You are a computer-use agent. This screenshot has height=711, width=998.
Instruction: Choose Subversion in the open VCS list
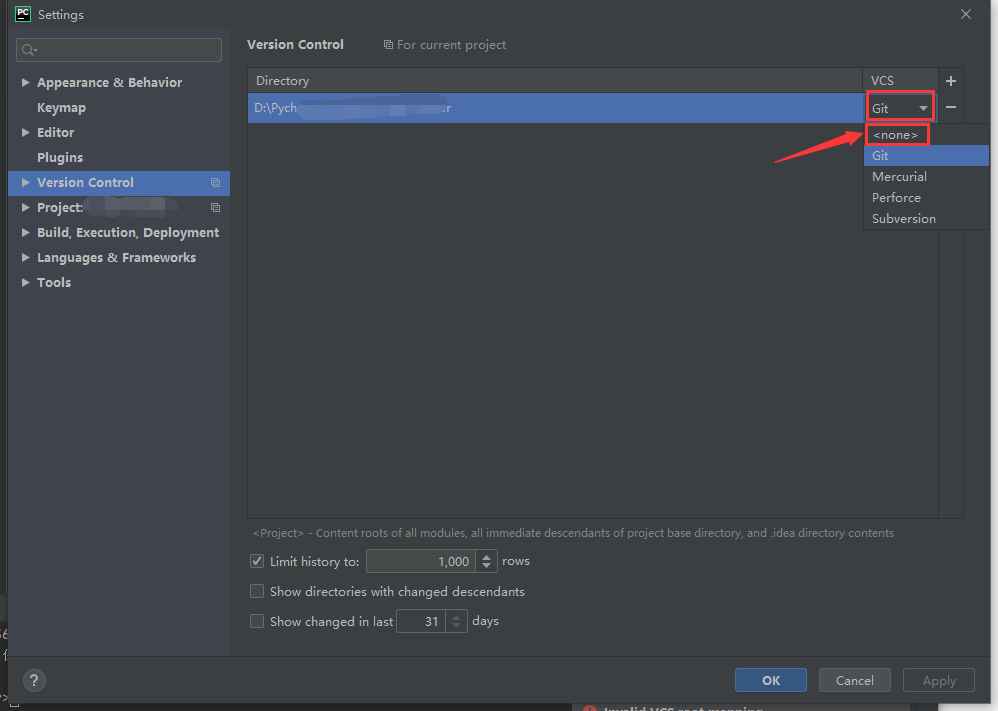tap(903, 218)
